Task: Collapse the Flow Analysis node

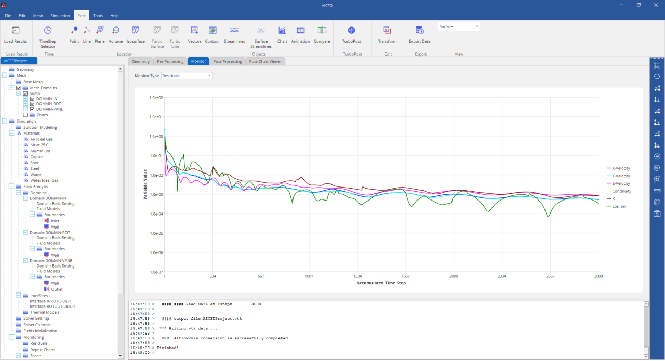Action: click(x=11, y=186)
